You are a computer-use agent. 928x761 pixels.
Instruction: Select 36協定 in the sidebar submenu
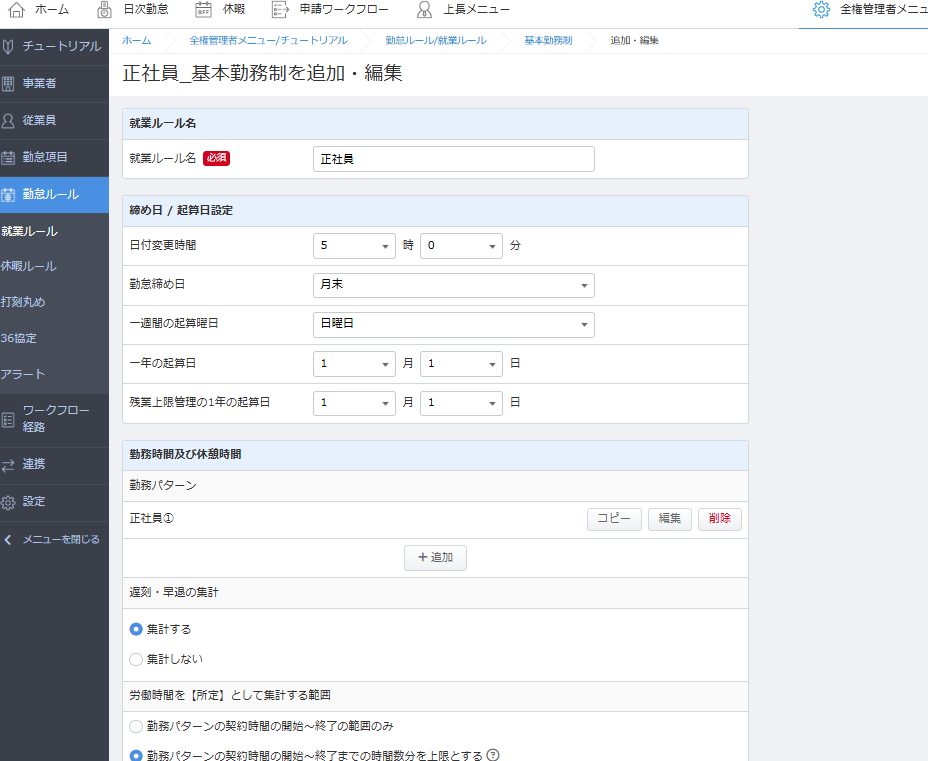19,338
